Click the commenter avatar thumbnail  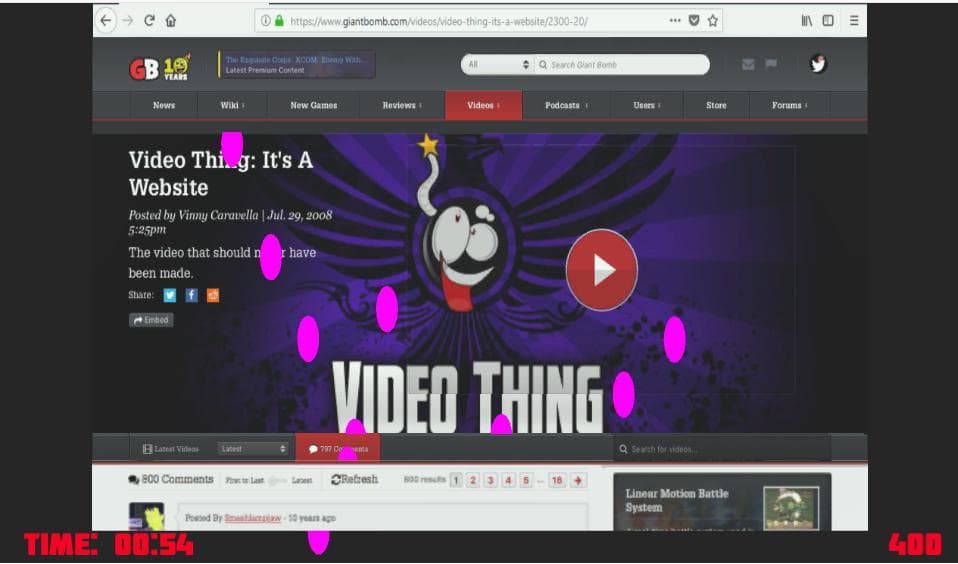click(147, 516)
